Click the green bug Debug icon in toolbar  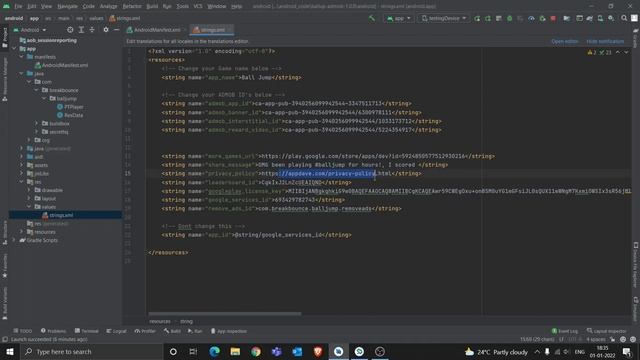(x=509, y=18)
